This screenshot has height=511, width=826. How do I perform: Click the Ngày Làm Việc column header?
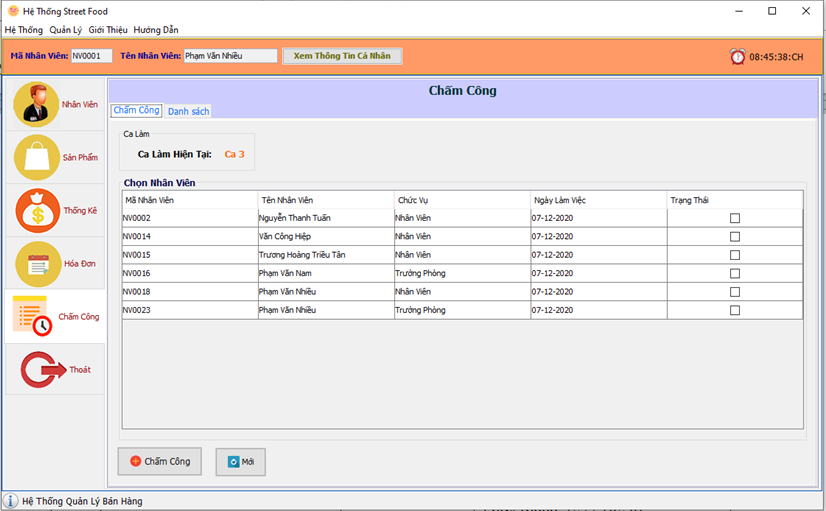point(599,200)
